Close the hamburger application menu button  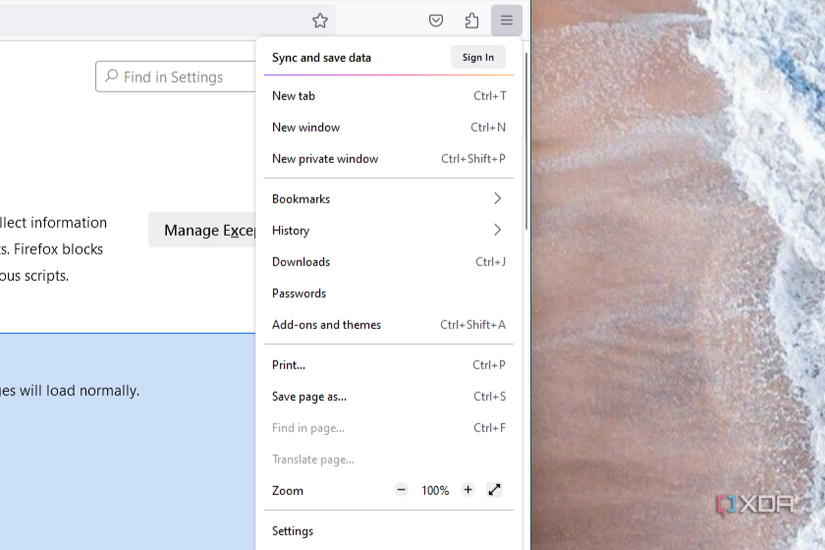(x=507, y=20)
